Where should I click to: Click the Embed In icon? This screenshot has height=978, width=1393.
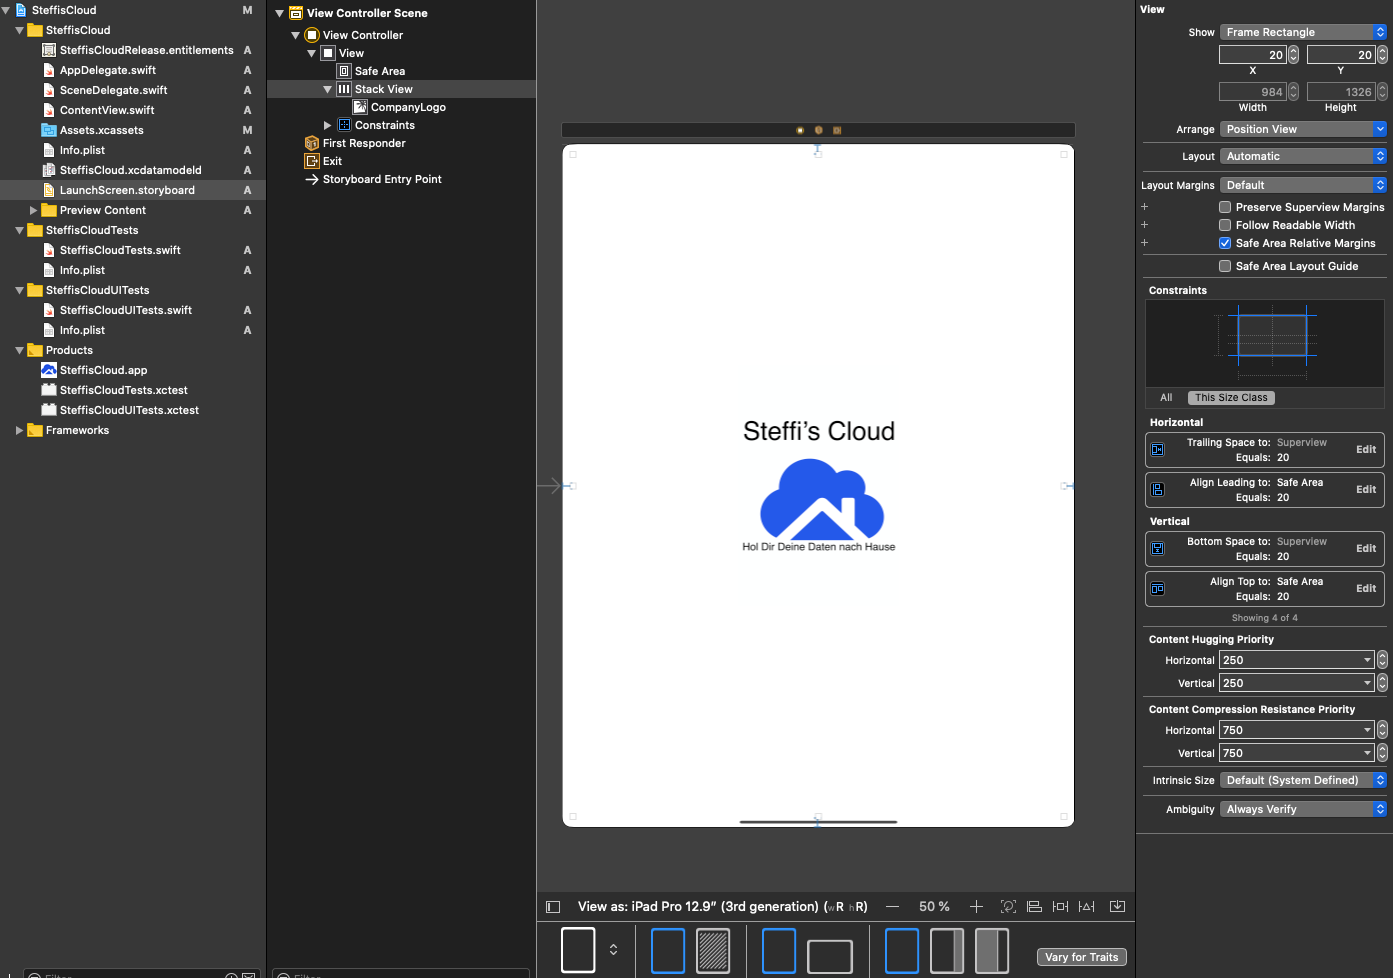pyautogui.click(x=1117, y=907)
